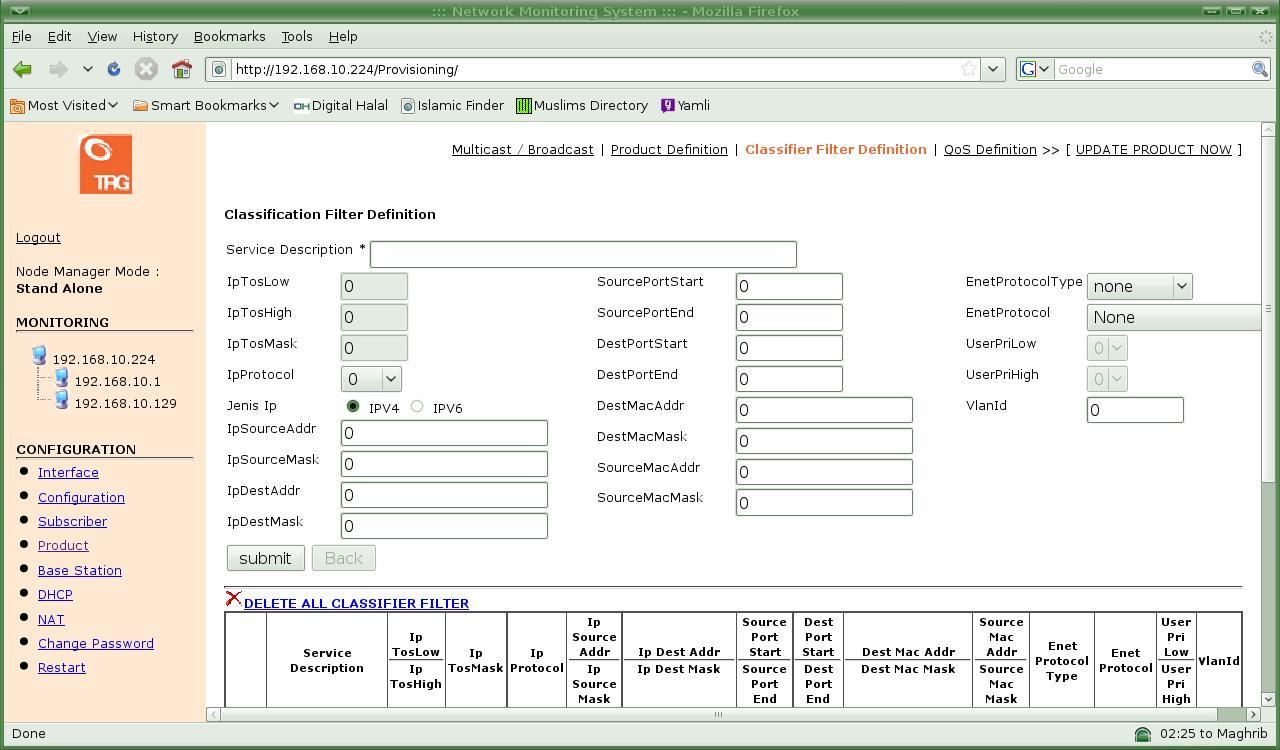Click the Google search magnifier icon
1280x750 pixels.
coord(1260,69)
